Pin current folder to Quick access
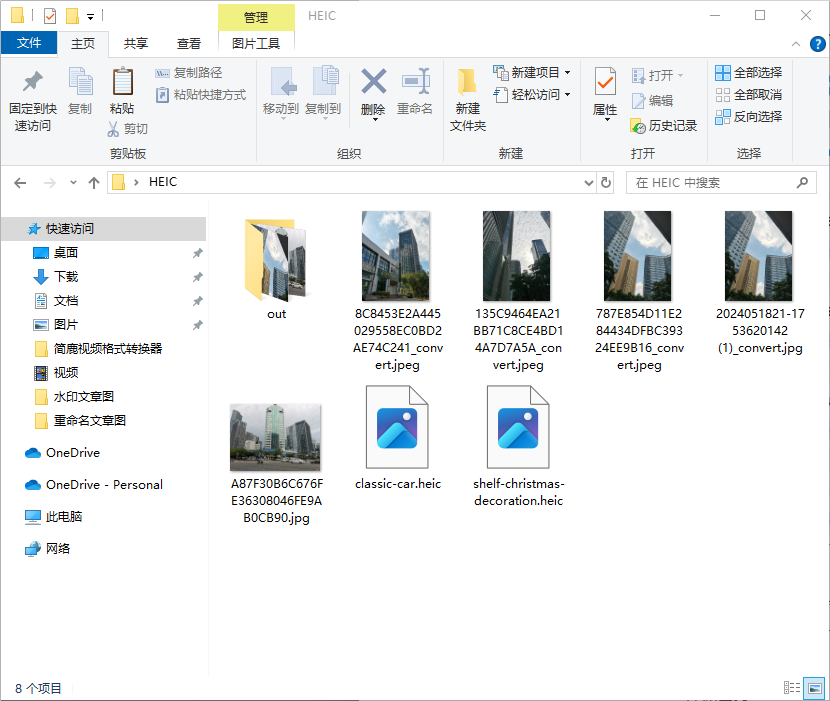 pyautogui.click(x=31, y=95)
